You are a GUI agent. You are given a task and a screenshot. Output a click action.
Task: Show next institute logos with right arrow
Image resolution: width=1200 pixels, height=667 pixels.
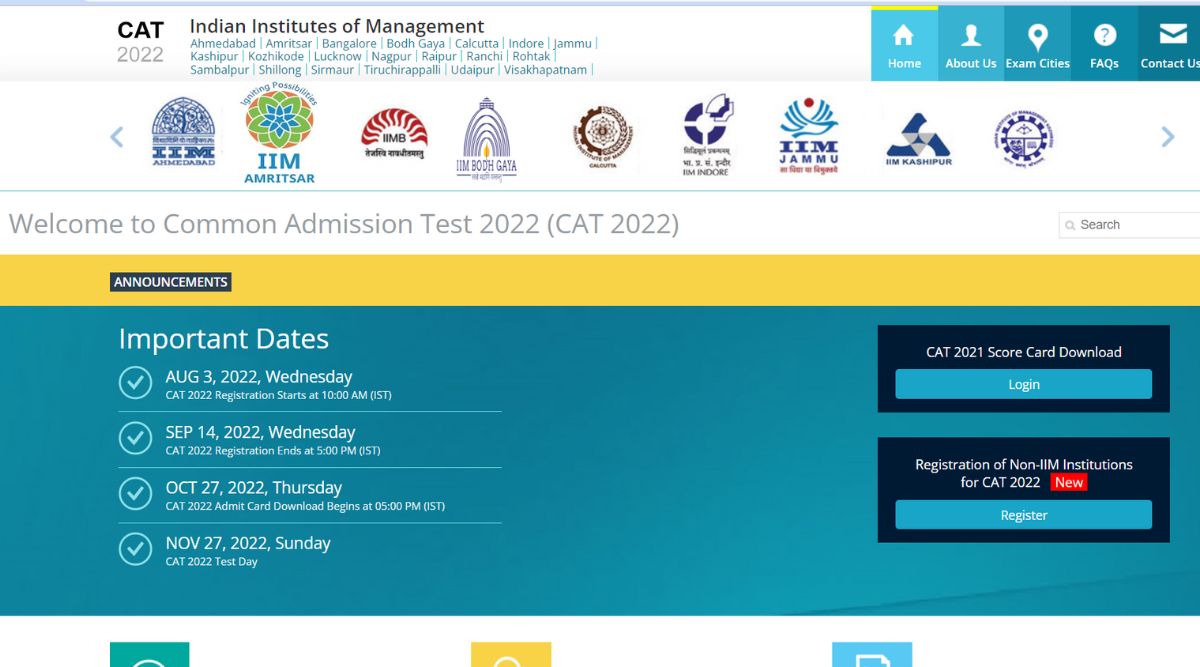pos(1167,137)
